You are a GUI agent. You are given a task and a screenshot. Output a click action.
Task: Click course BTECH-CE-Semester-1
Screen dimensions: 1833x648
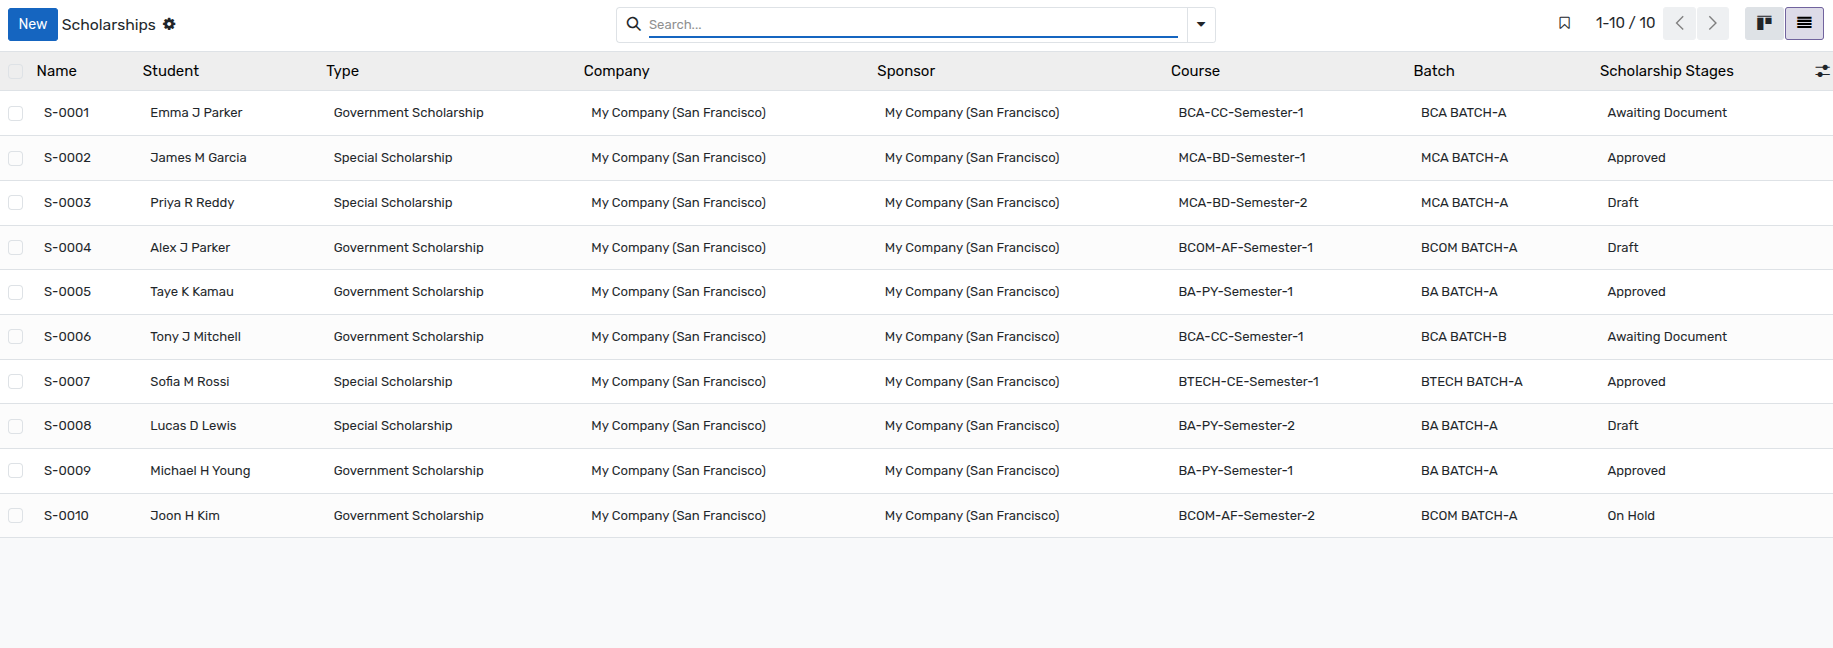(x=1249, y=382)
